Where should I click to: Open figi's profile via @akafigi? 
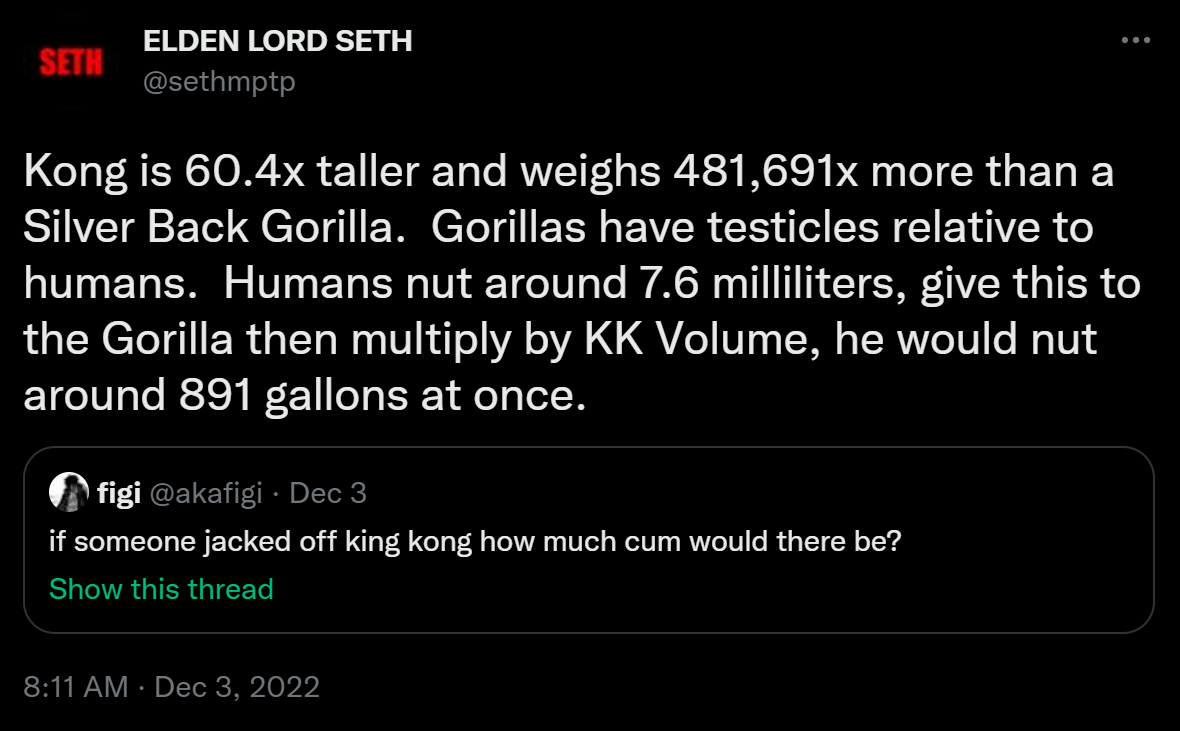click(208, 492)
